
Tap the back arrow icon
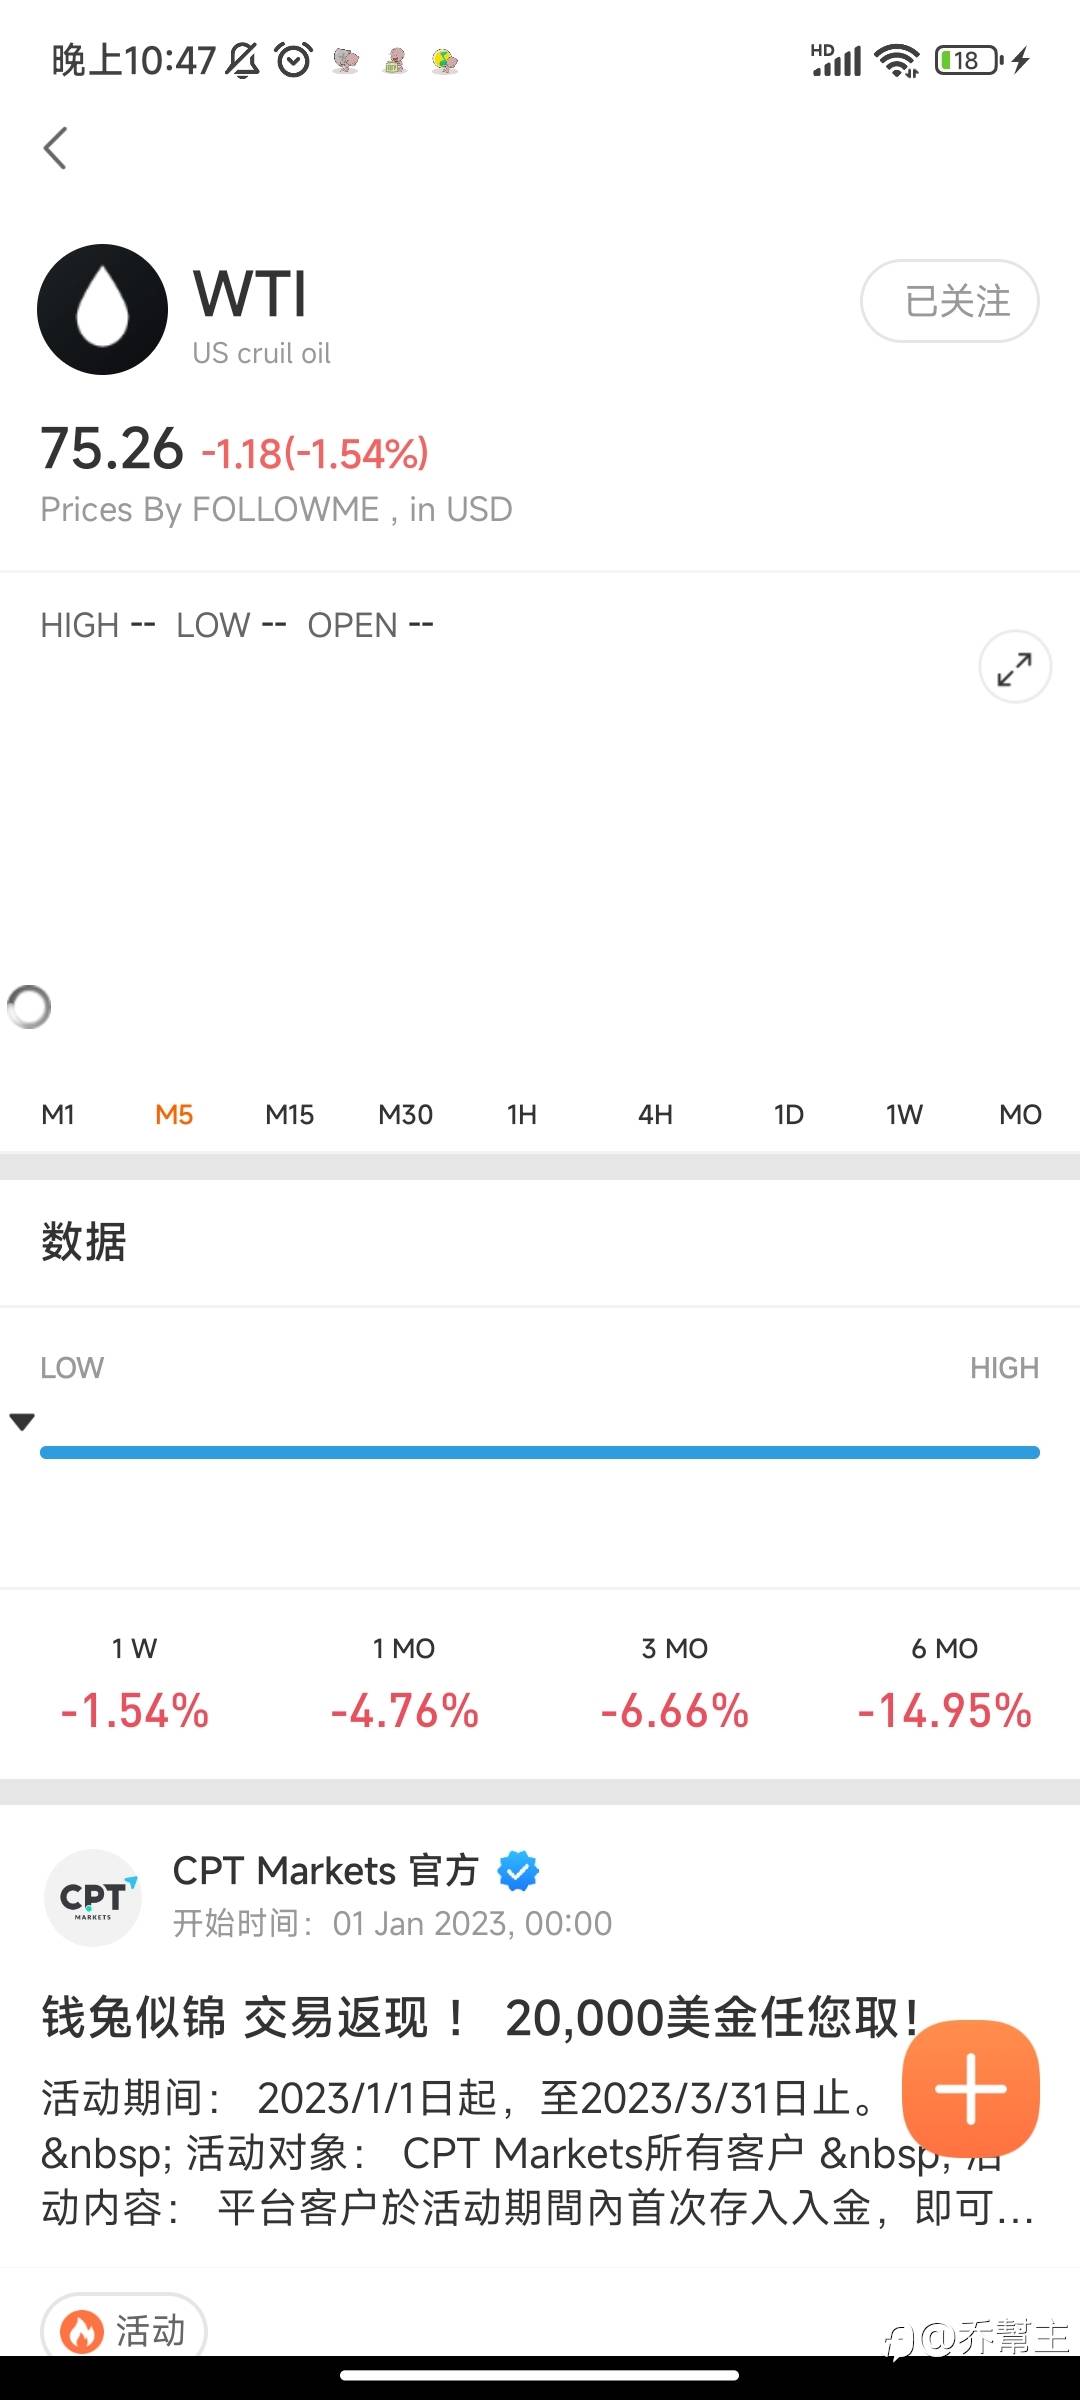56,149
